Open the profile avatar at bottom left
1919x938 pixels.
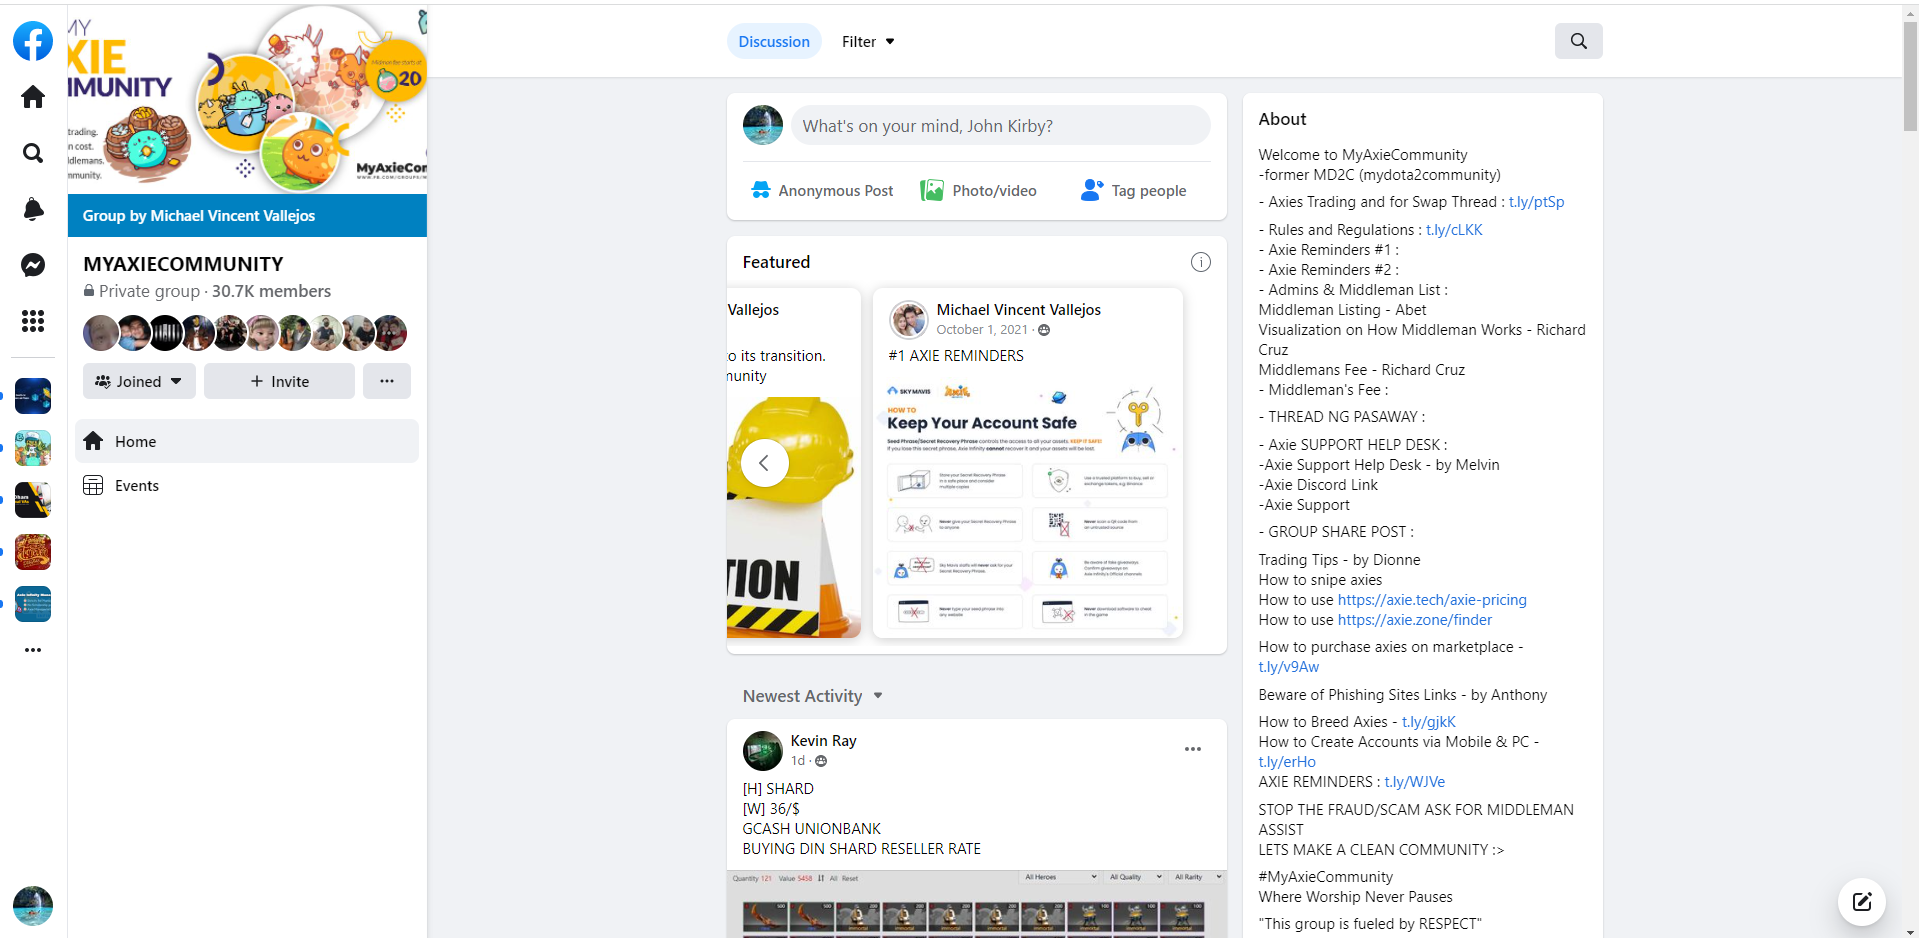click(x=33, y=906)
